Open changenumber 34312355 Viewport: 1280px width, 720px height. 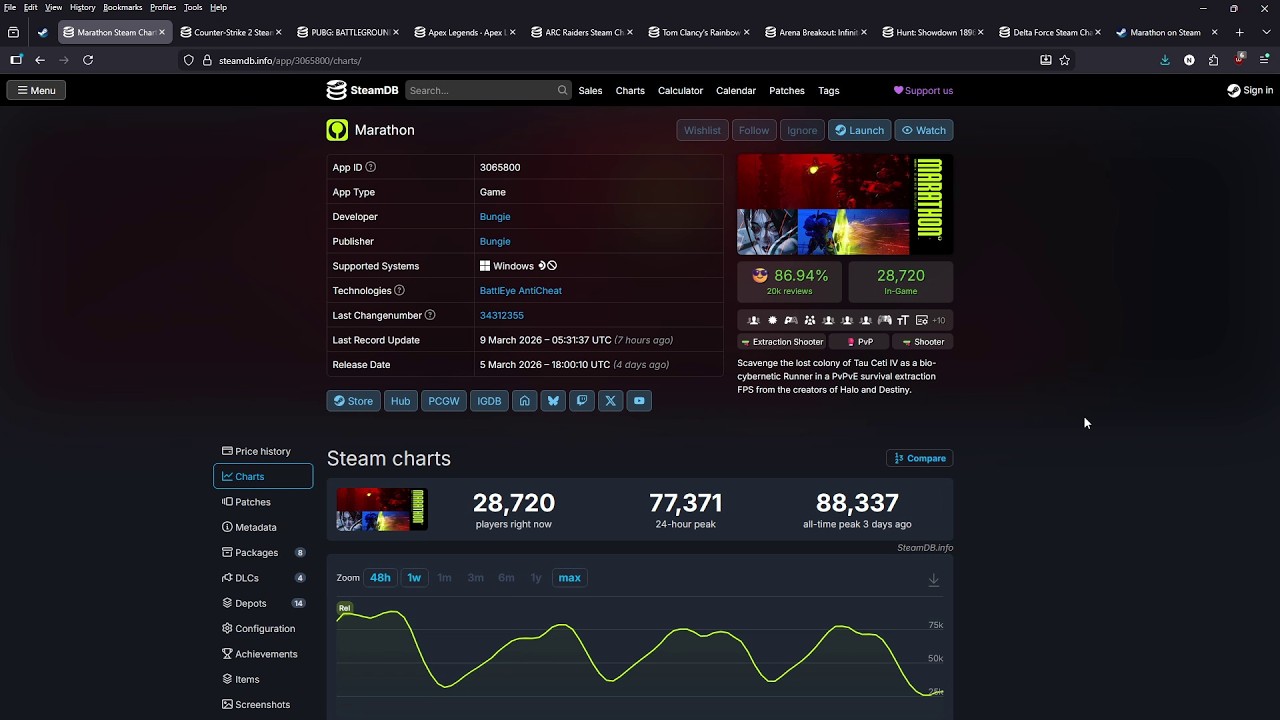501,315
